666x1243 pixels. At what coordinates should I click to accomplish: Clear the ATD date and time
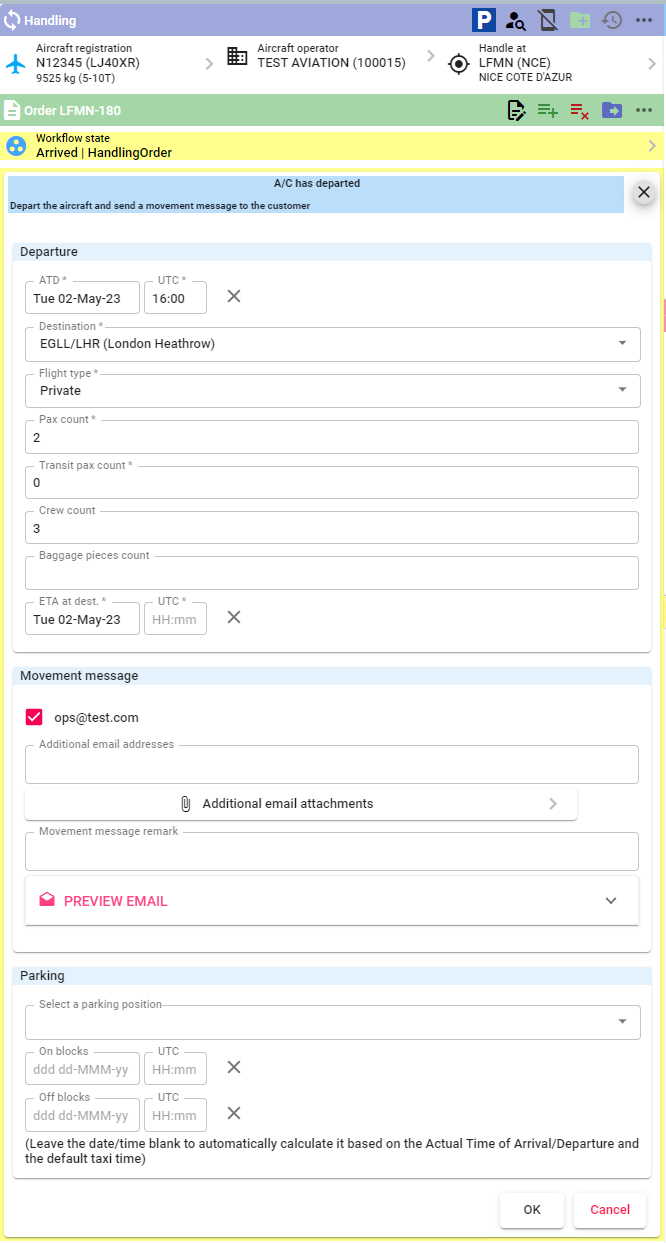click(x=234, y=296)
